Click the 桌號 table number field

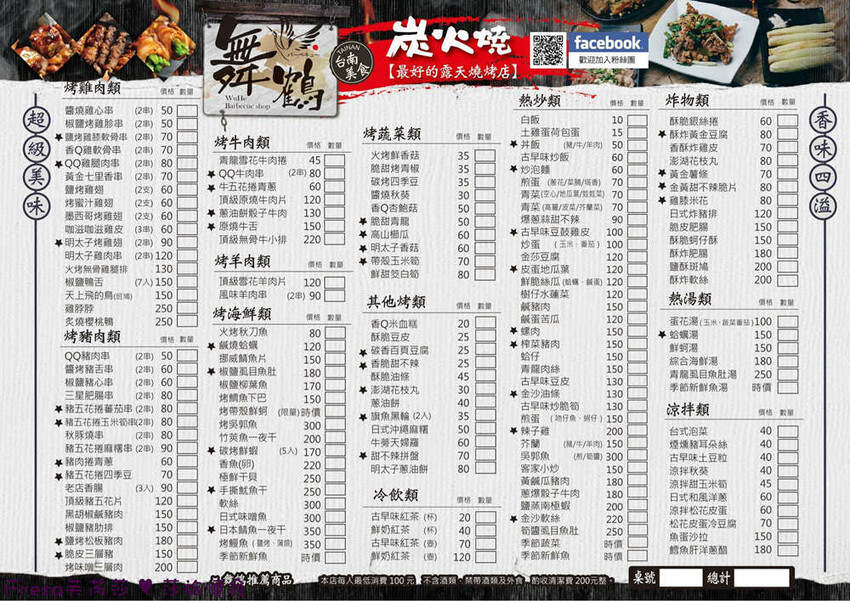[680, 578]
